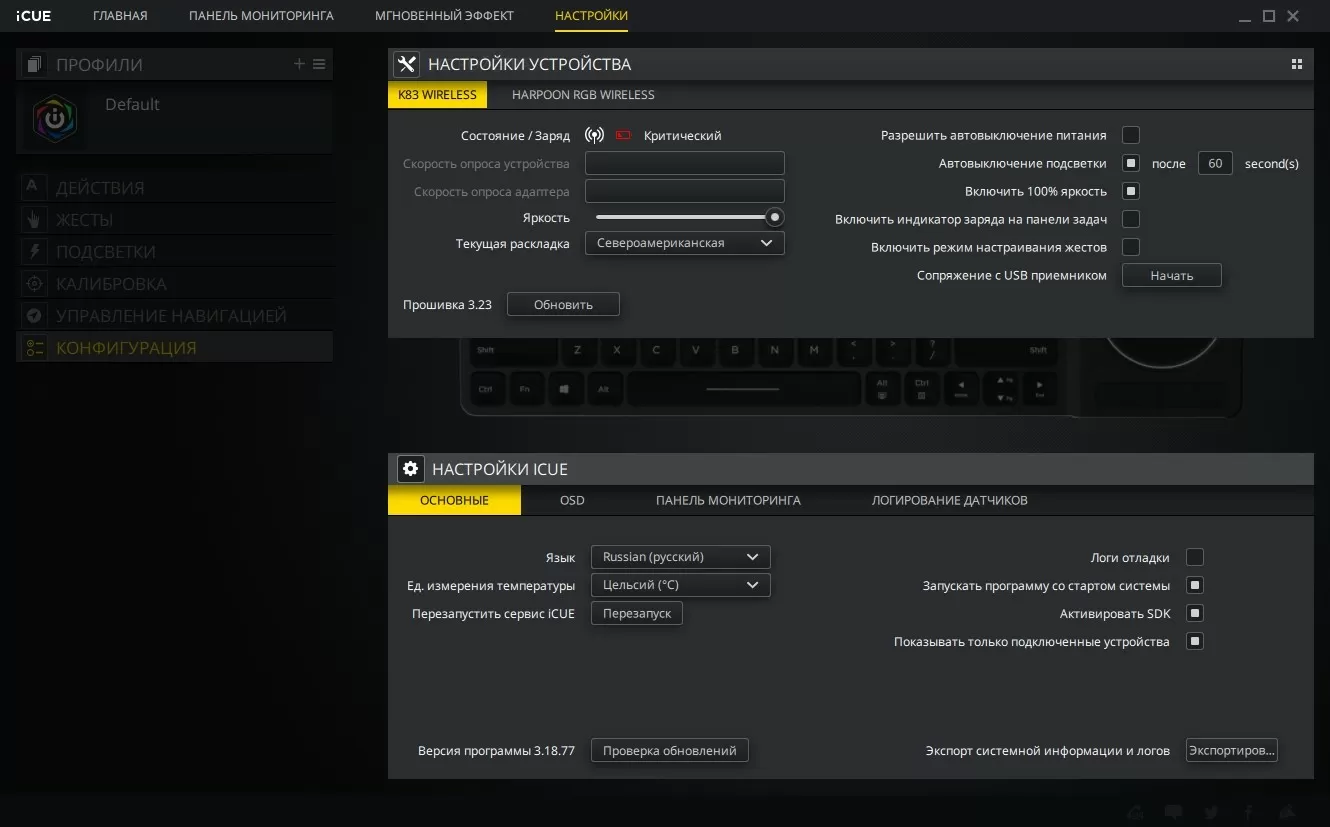The width and height of the screenshot is (1330, 827).
Task: Open the Логирование датчиков tab
Action: [x=949, y=500]
